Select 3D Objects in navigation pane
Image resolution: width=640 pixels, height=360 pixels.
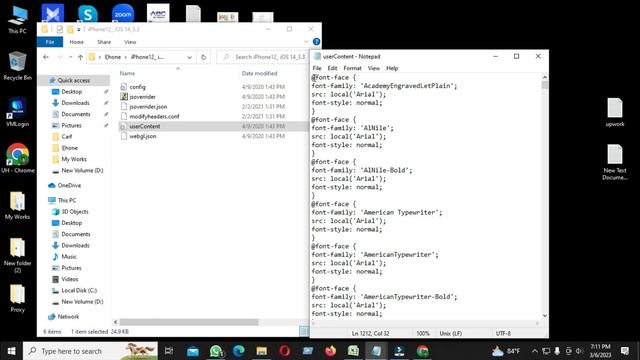click(75, 211)
